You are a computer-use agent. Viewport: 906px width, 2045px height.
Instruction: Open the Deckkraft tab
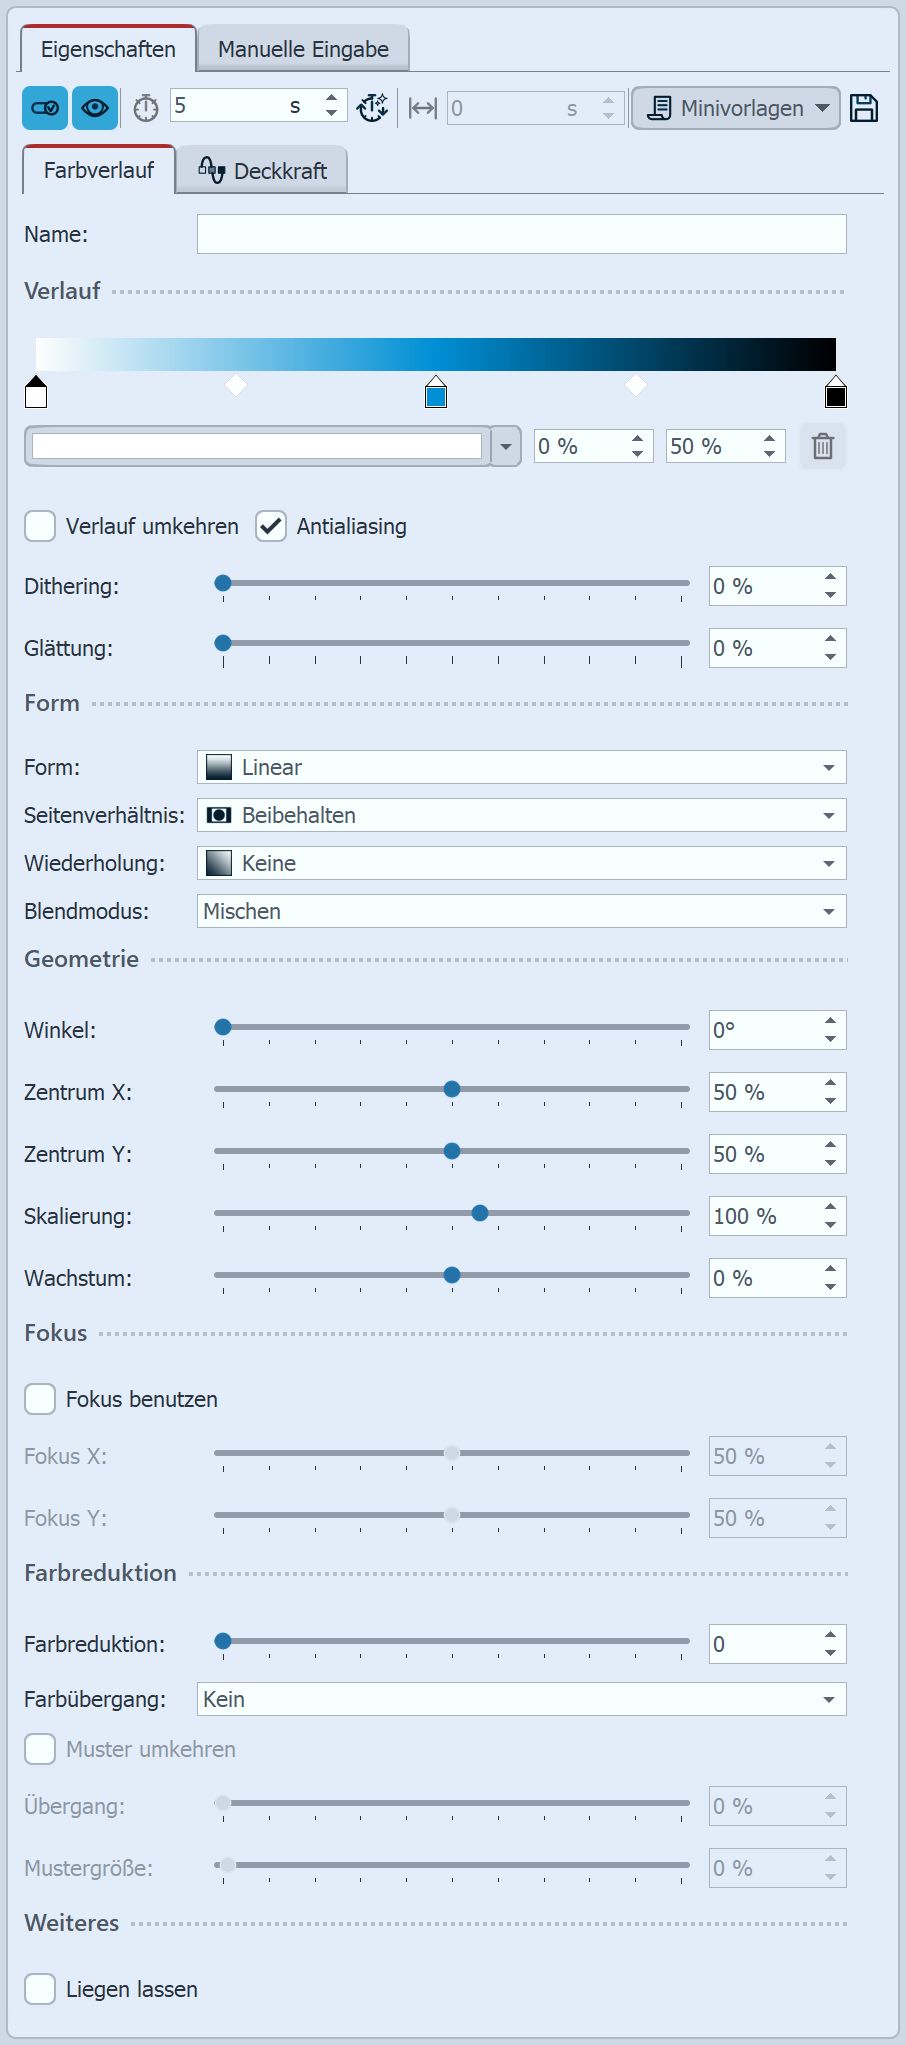(x=263, y=171)
